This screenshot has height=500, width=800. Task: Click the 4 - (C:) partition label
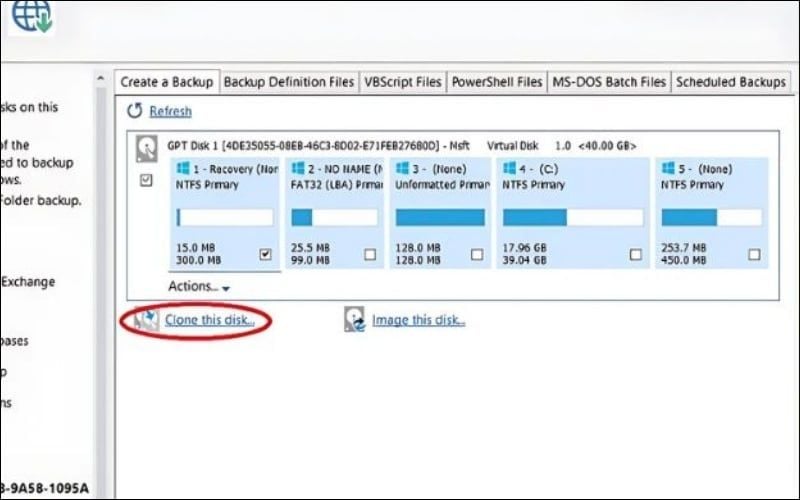coord(539,169)
